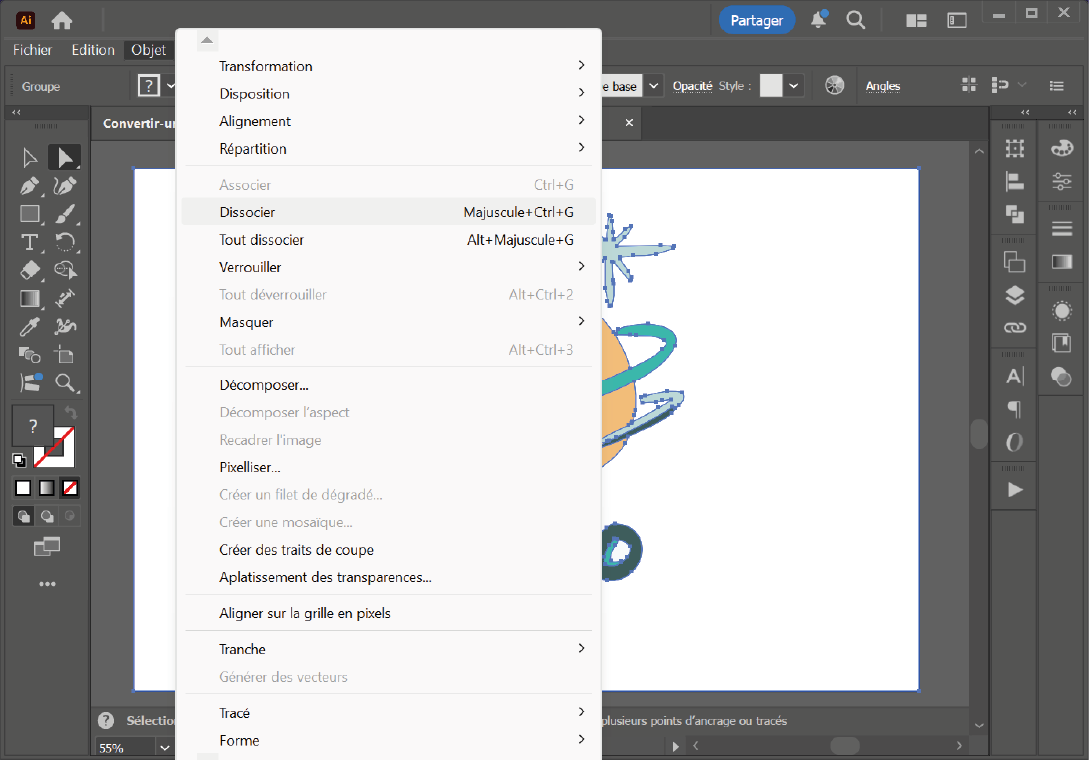Select the Eraser tool
This screenshot has height=760, width=1089.
tap(30, 270)
